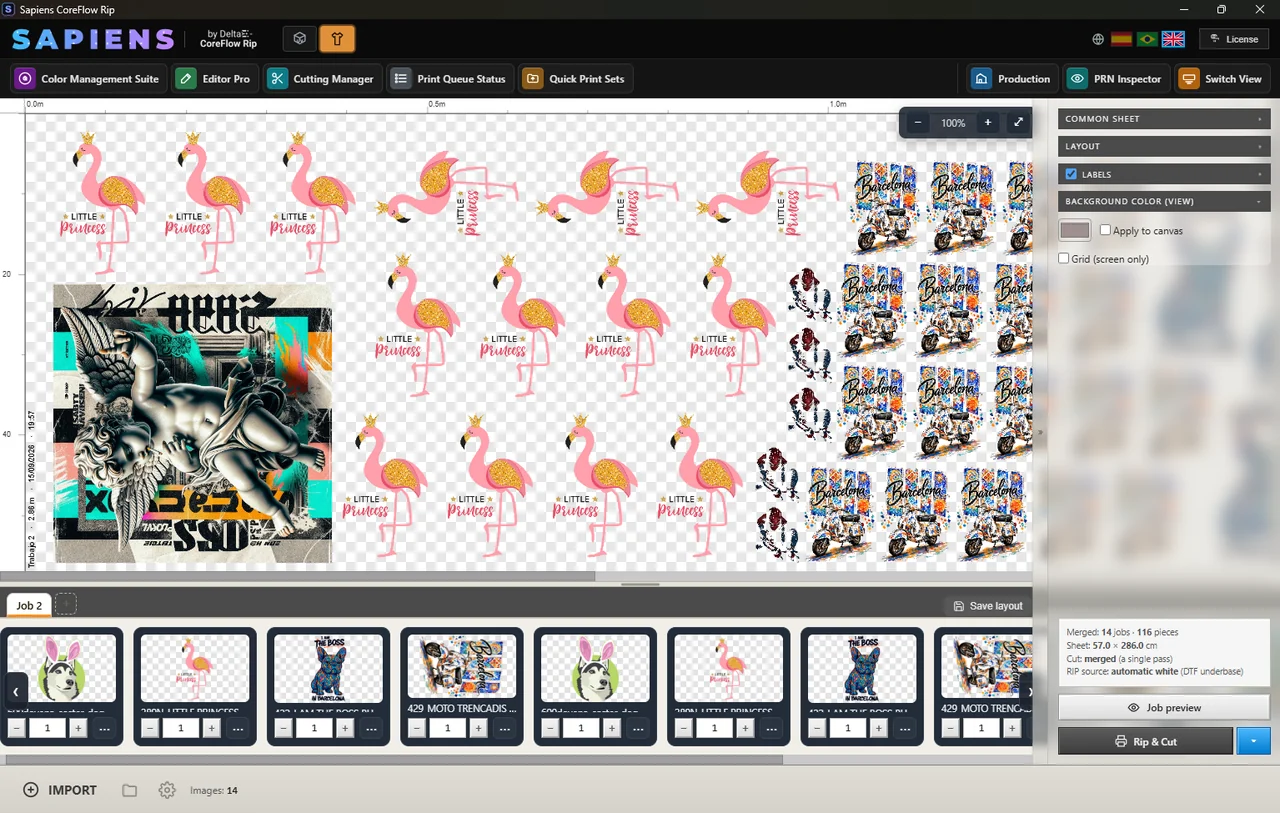Turn on Grid (screen only)
The image size is (1280, 813).
tap(1064, 258)
